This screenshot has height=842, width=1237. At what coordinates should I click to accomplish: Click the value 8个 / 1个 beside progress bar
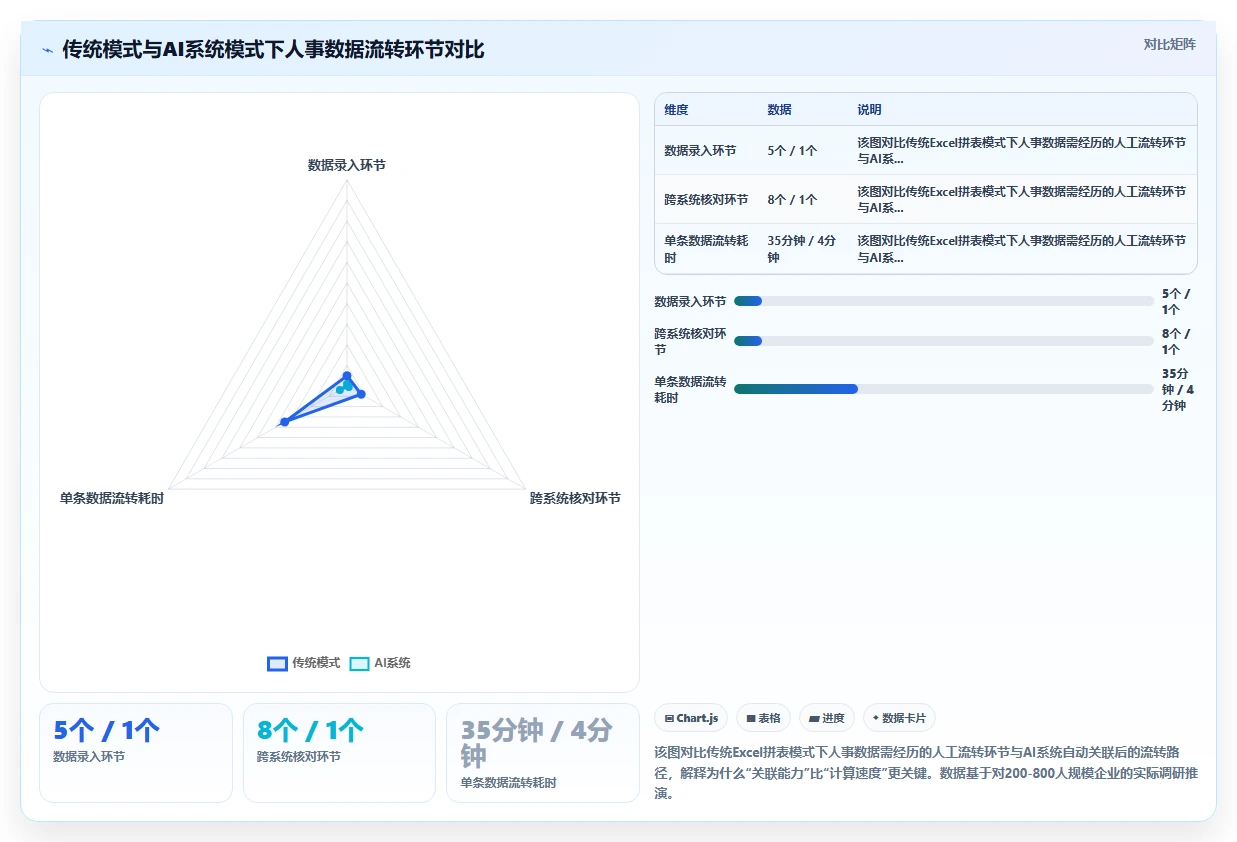click(x=1177, y=341)
